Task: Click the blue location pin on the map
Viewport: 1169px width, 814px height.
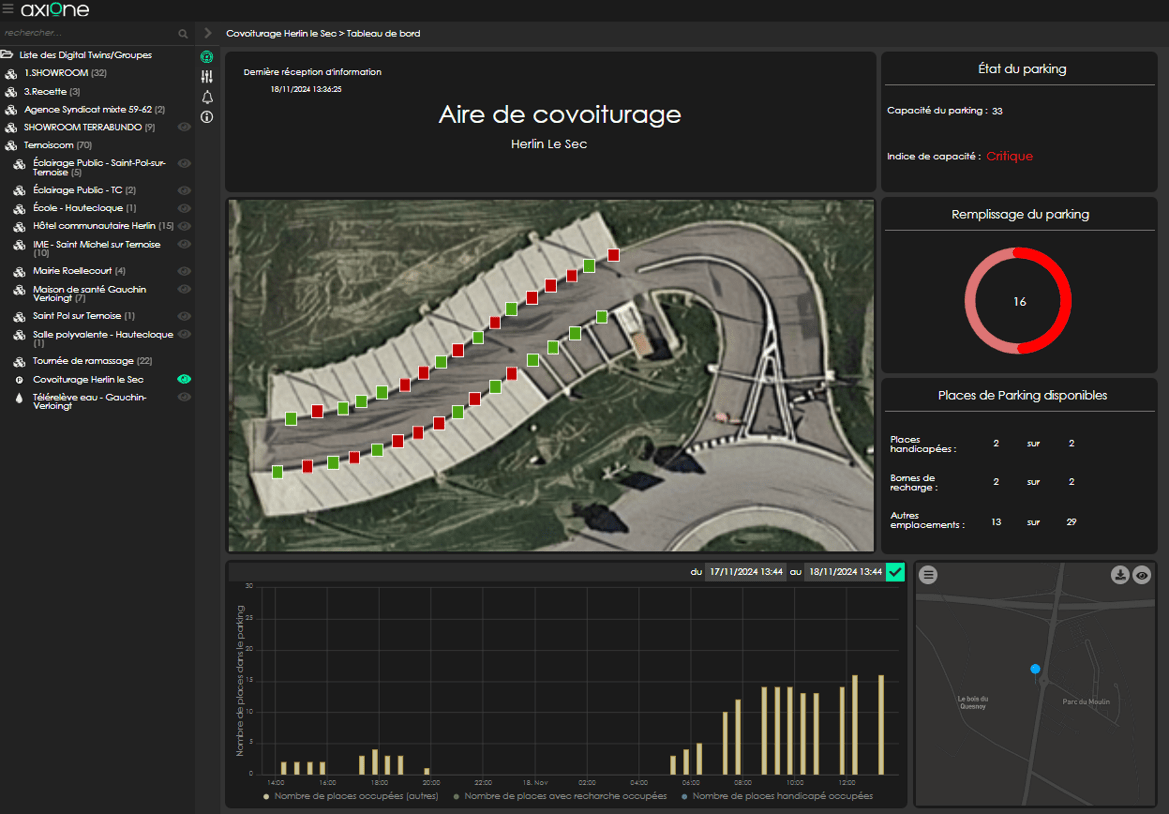Action: tap(1035, 668)
